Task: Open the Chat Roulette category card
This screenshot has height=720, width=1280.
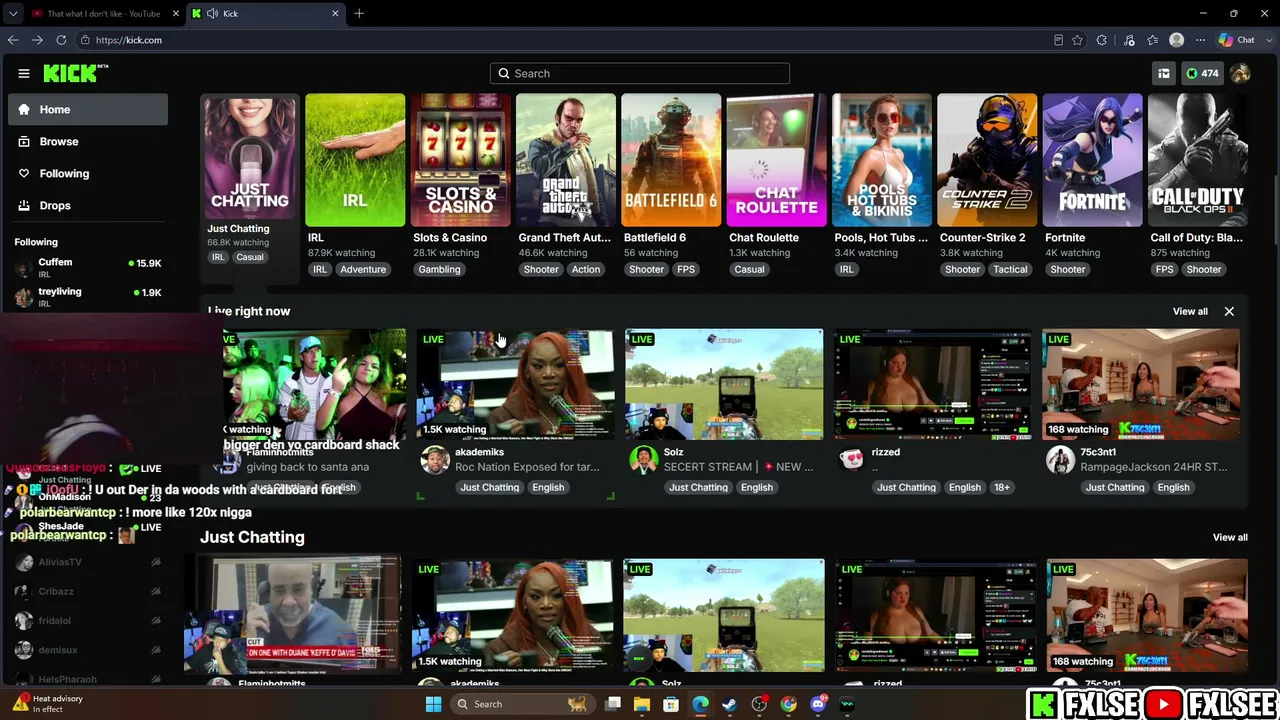Action: (776, 160)
